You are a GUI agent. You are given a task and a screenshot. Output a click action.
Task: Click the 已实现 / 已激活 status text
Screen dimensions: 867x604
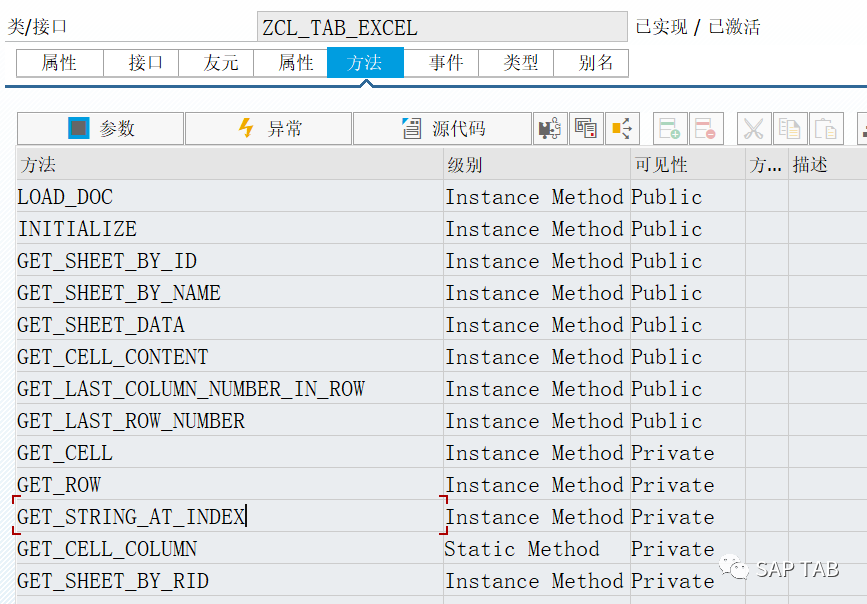pyautogui.click(x=698, y=27)
